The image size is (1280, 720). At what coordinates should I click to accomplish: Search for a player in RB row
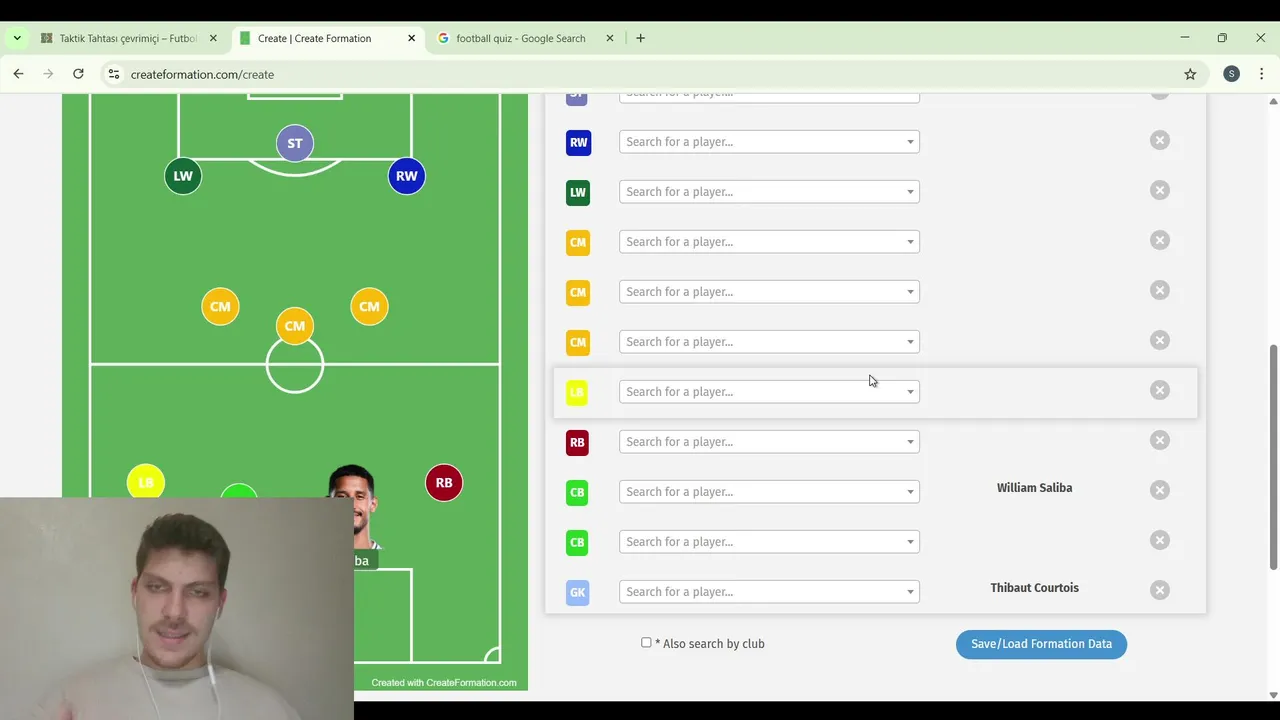coord(769,442)
